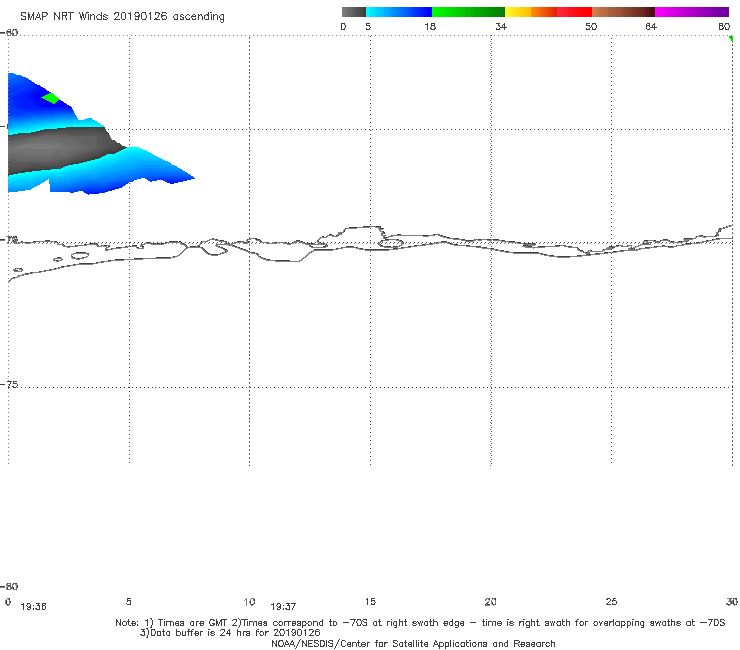Click the '-70' latitude label
The image size is (740, 650).
pos(9,240)
